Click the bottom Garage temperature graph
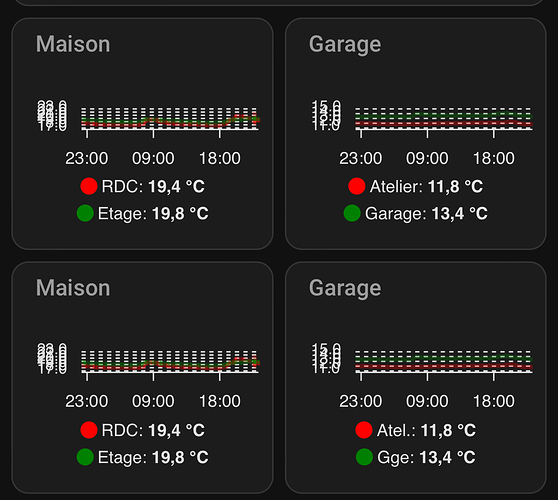Viewport: 558px width, 500px height. 422,376
